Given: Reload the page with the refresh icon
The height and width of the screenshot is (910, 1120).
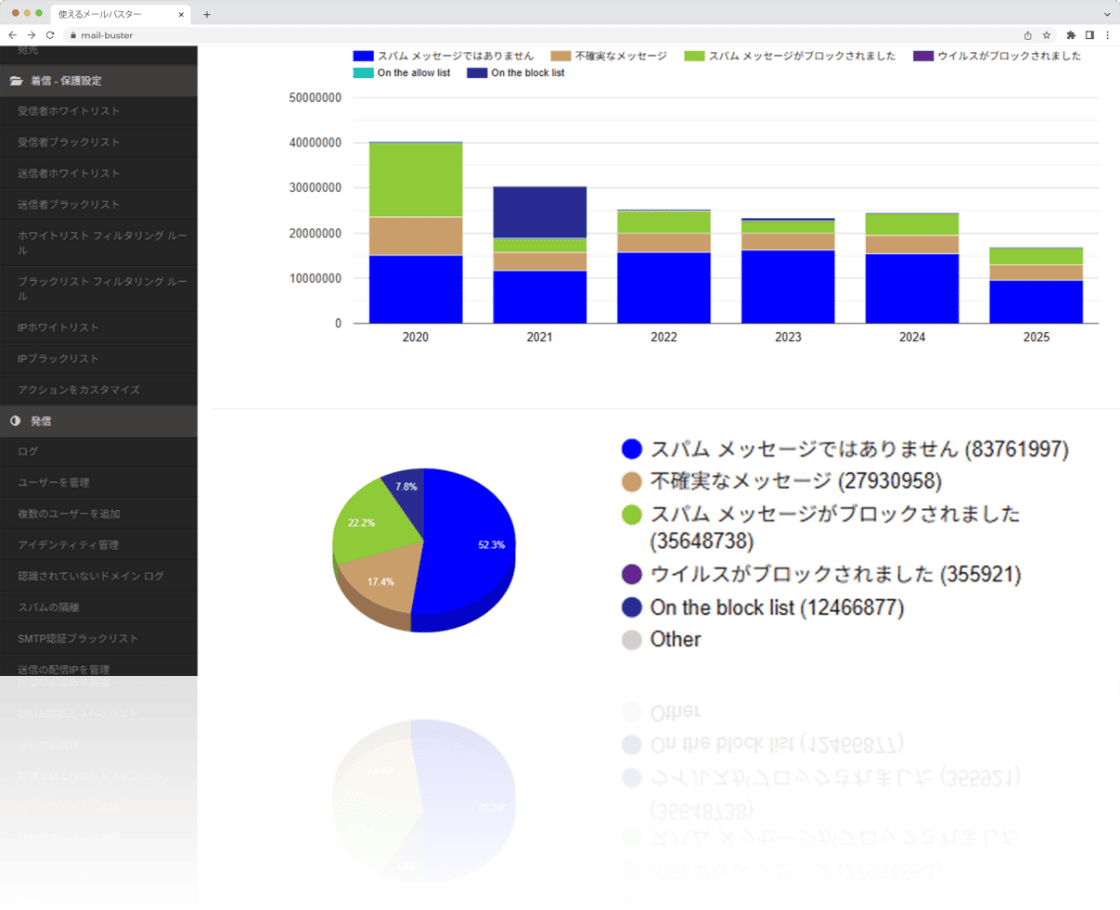Looking at the screenshot, I should click(50, 35).
